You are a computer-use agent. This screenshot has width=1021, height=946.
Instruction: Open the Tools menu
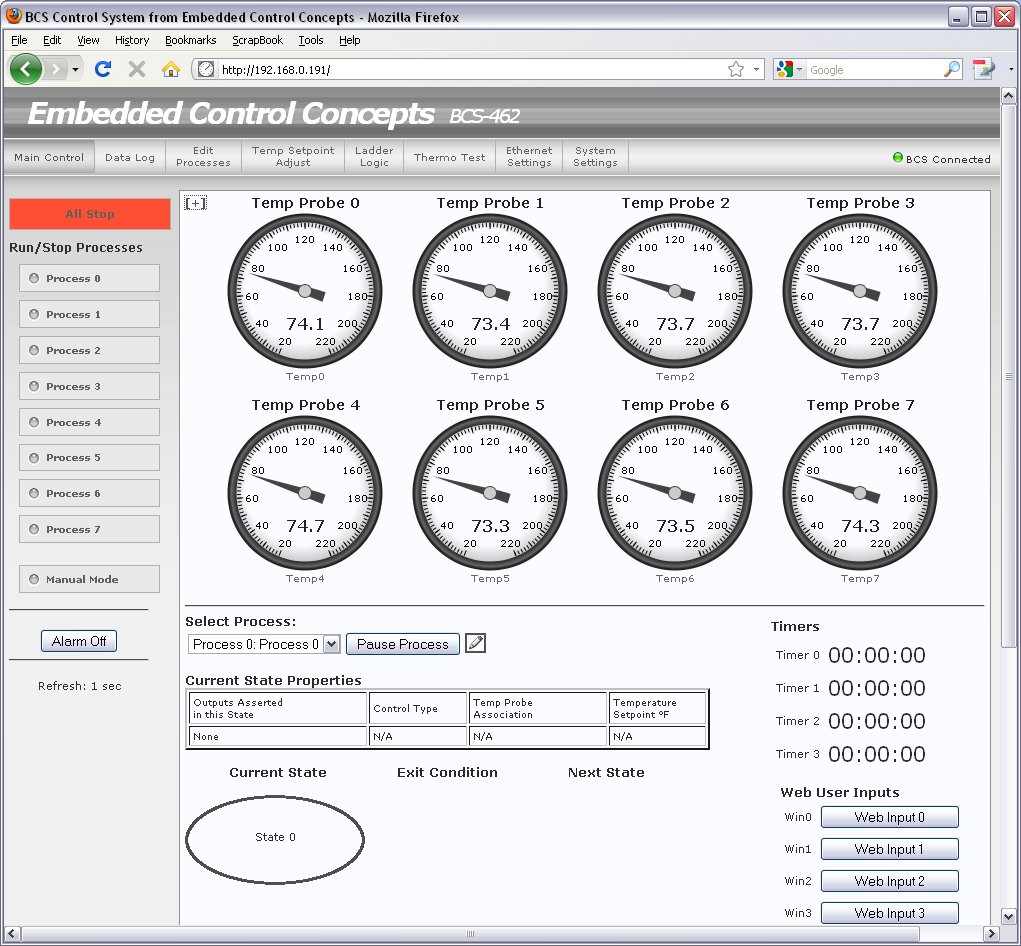[x=311, y=40]
